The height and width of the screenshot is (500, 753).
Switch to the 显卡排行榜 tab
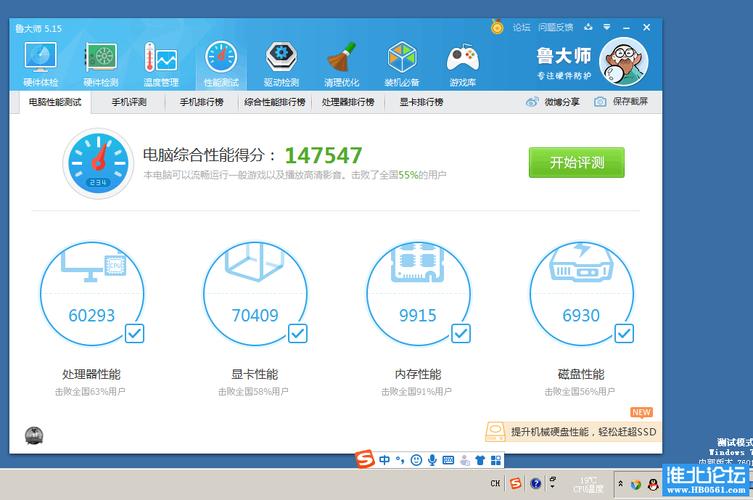click(421, 102)
